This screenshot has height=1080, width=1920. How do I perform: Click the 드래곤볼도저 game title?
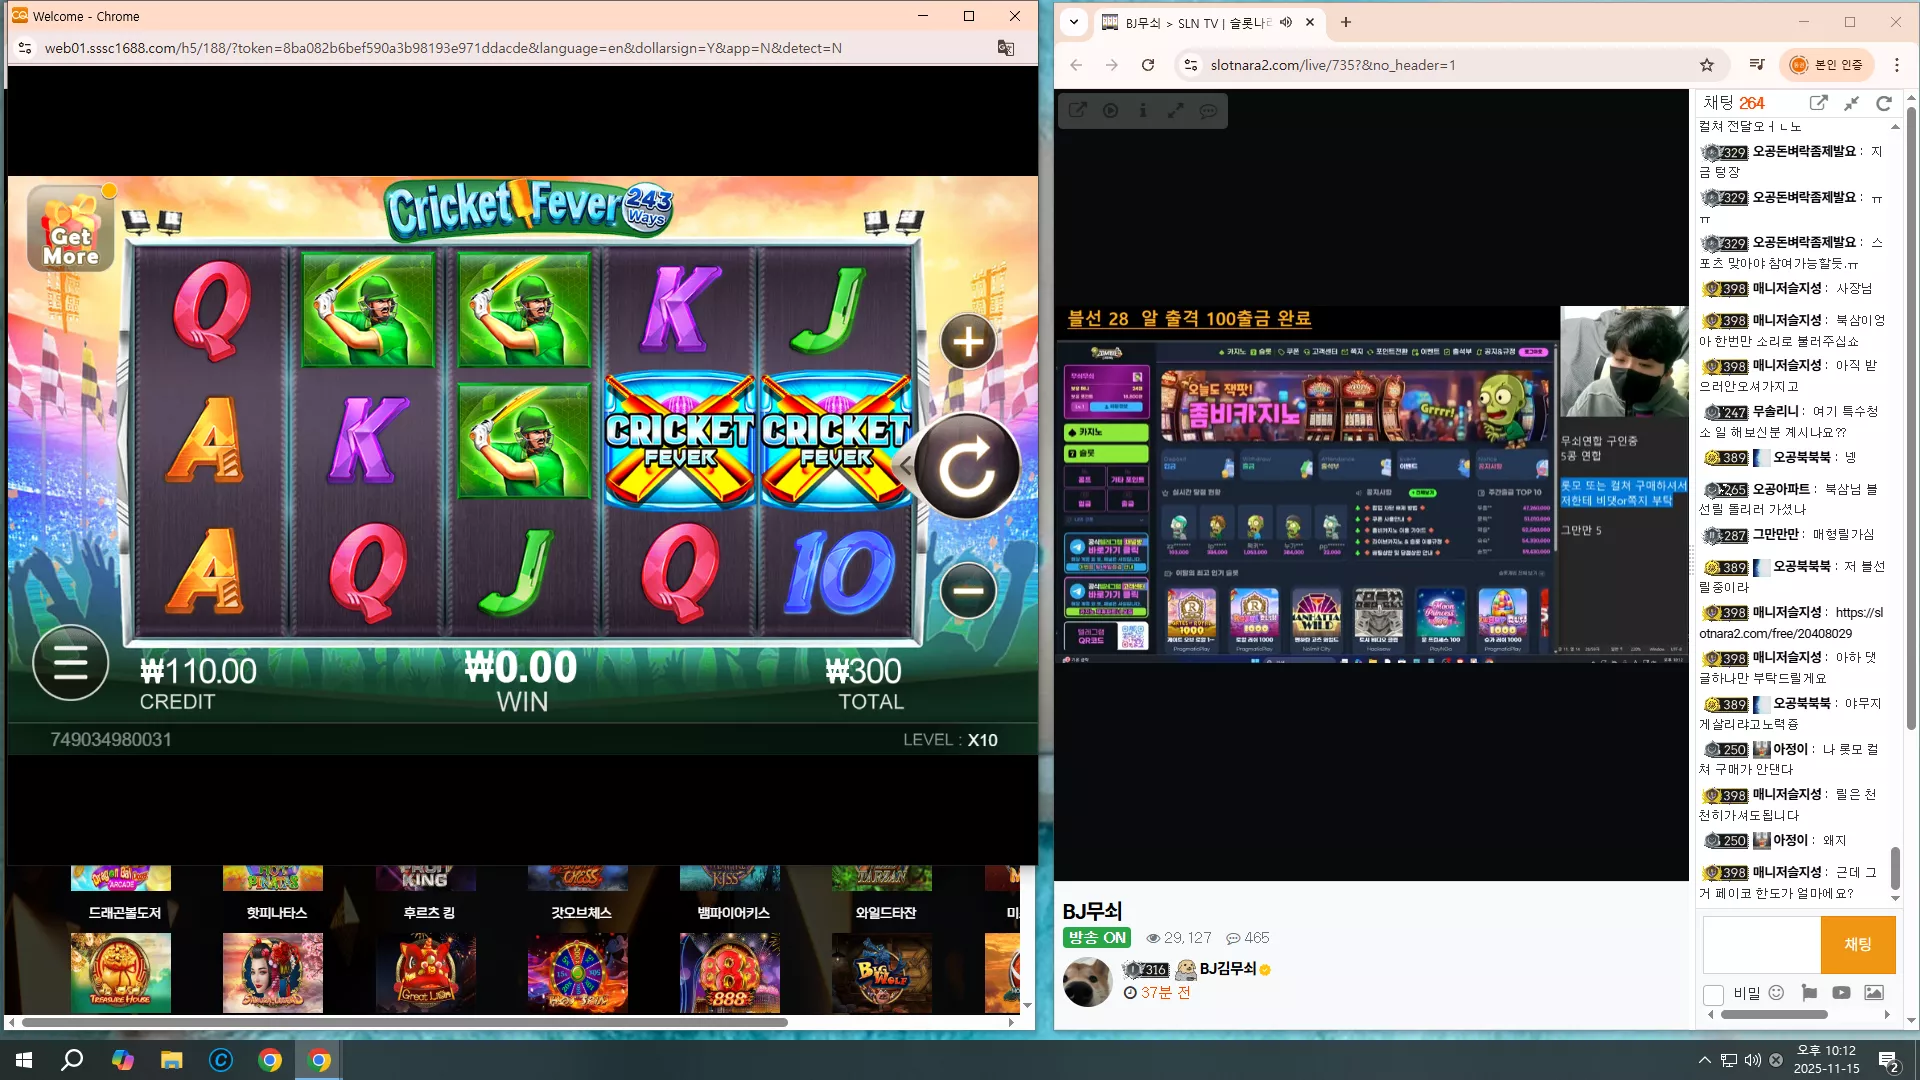click(125, 912)
